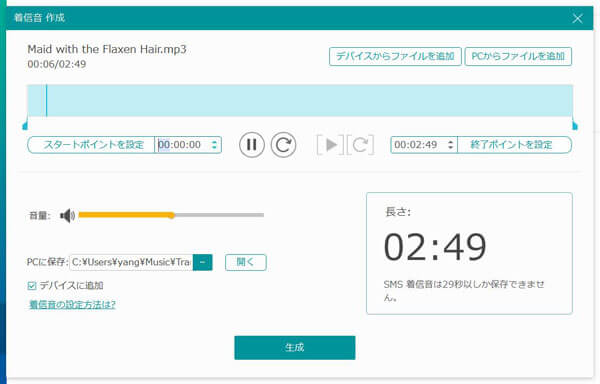Click the playback time 00:06/02:49
This screenshot has height=384, width=600.
tap(57, 64)
